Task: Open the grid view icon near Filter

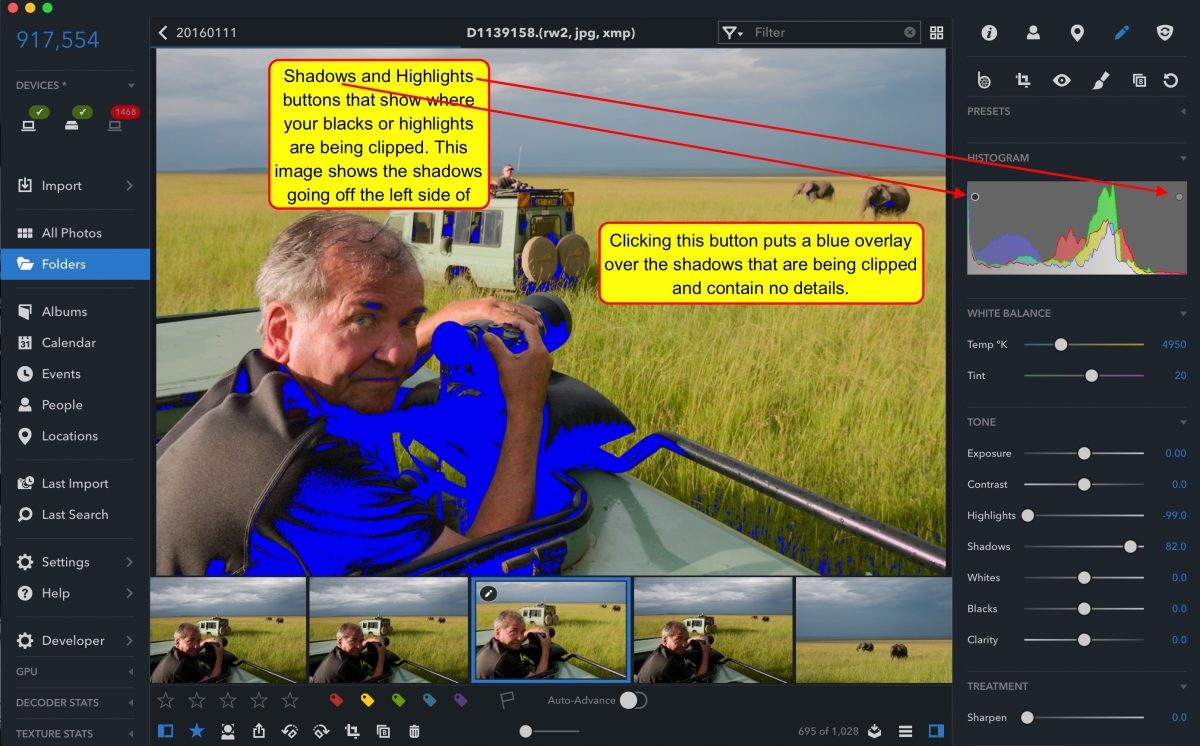Action: coord(937,33)
